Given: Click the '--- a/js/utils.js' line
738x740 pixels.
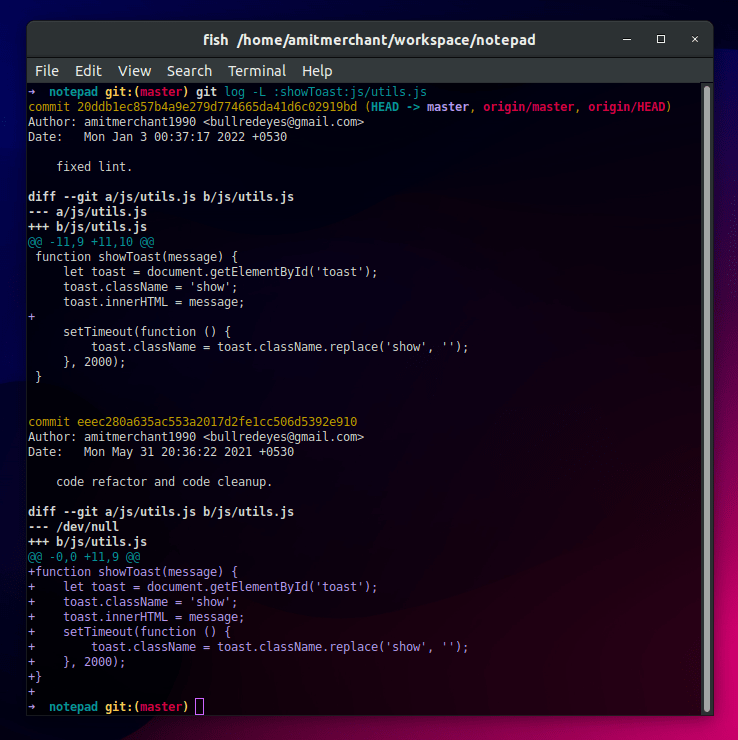Looking at the screenshot, I should 87,212.
